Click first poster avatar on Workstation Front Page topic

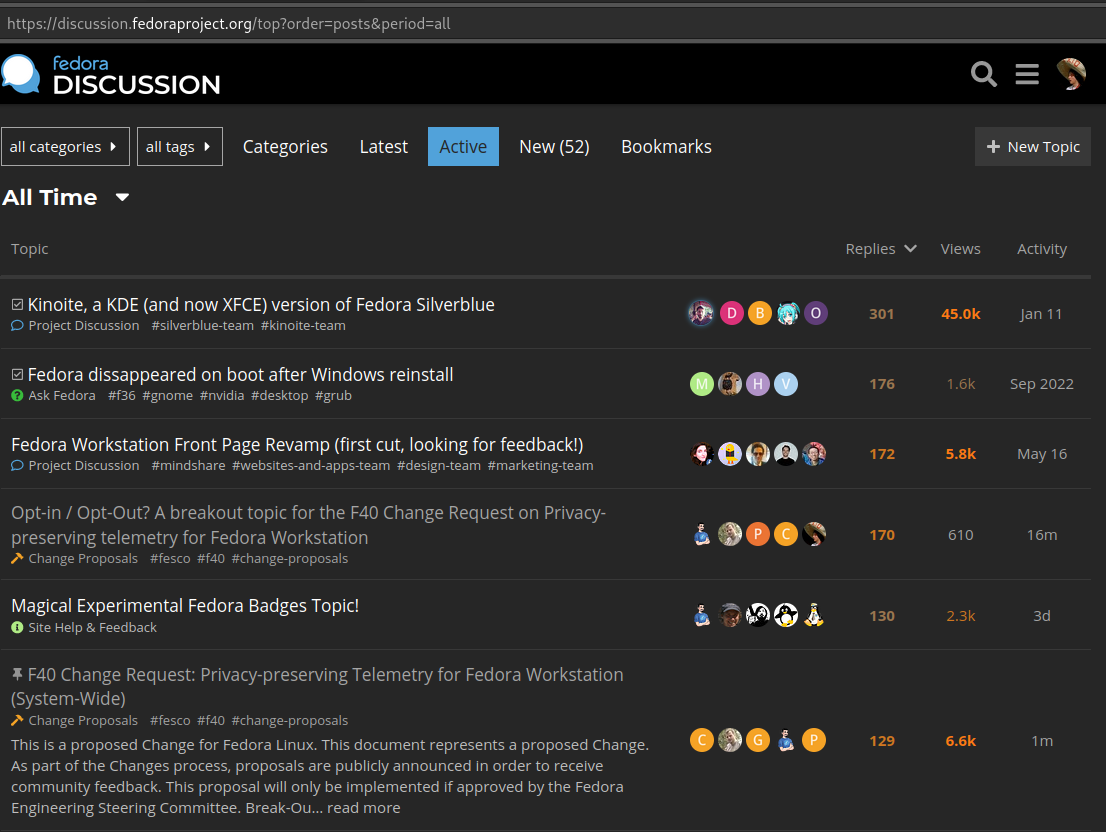coord(701,453)
